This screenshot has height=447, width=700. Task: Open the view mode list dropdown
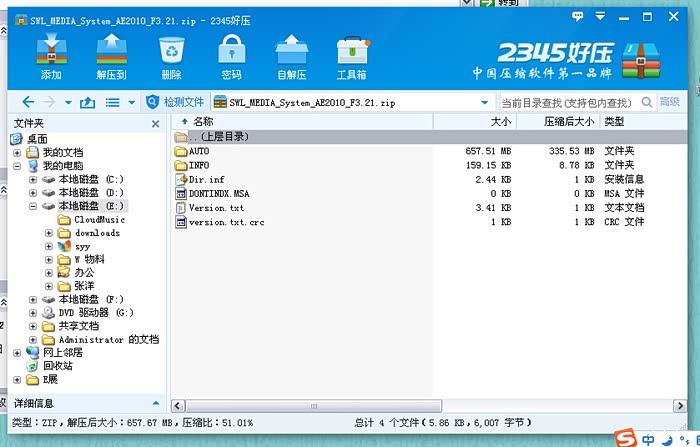119,102
